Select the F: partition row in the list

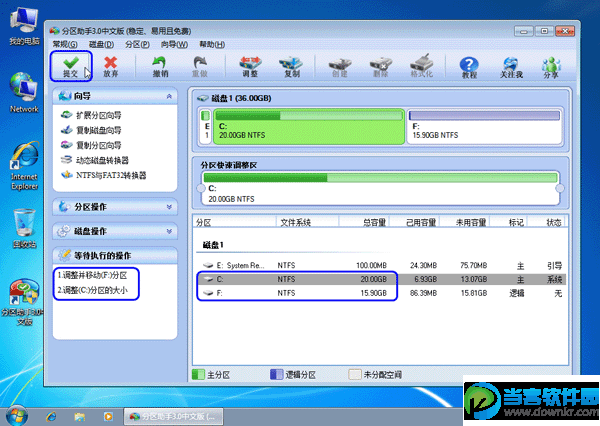[382, 293]
